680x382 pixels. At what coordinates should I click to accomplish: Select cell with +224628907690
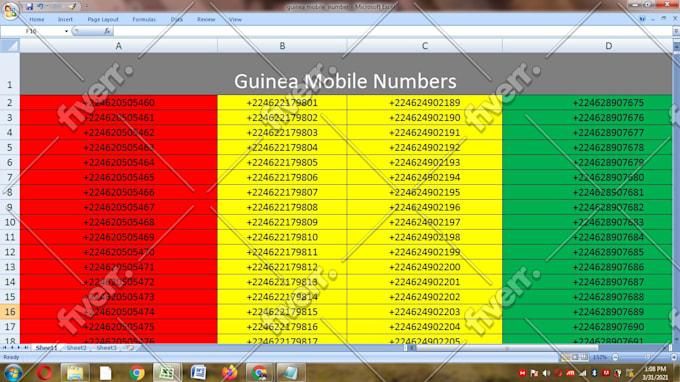(587, 327)
